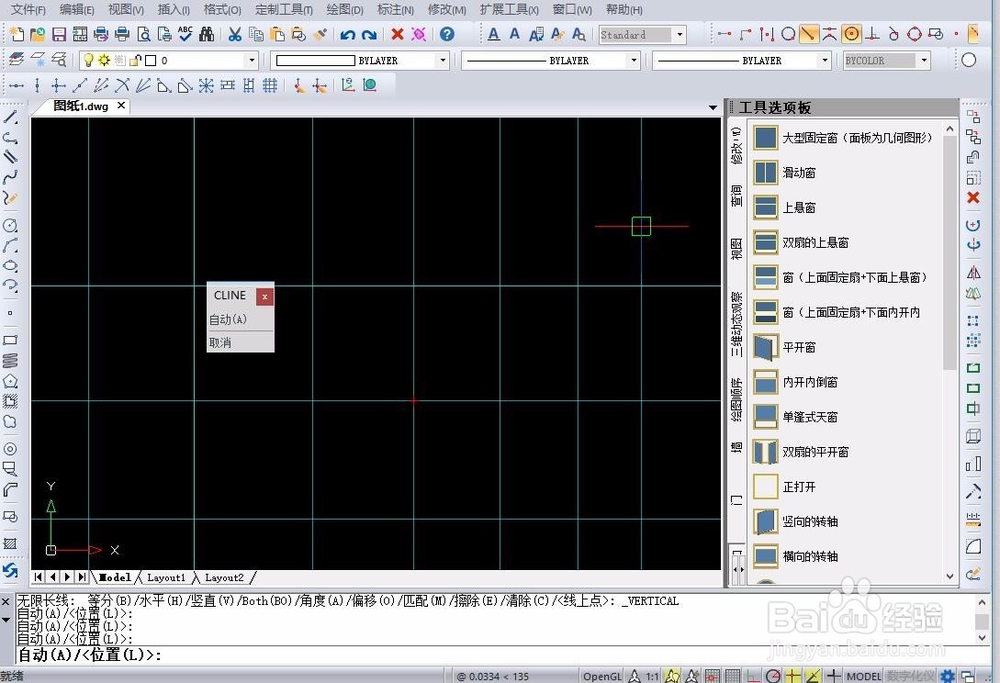Open the layer name dropdown showing 0
Viewport: 1000px width, 683px height.
(168, 61)
